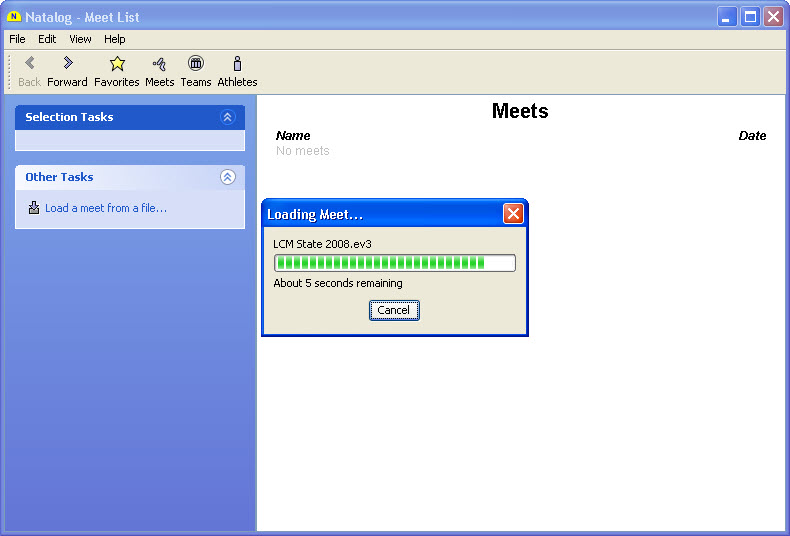Open the View menu
The image size is (790, 536).
80,39
